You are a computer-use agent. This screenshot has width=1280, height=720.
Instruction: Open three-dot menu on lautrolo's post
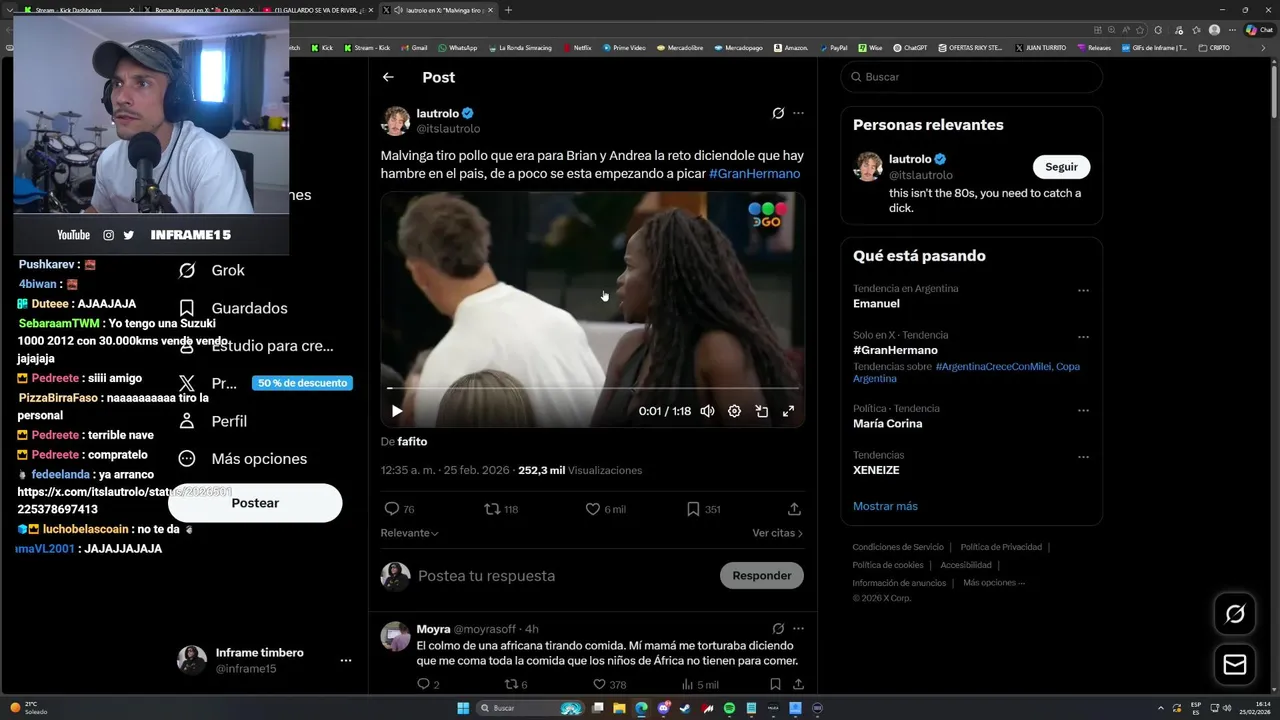(x=798, y=113)
